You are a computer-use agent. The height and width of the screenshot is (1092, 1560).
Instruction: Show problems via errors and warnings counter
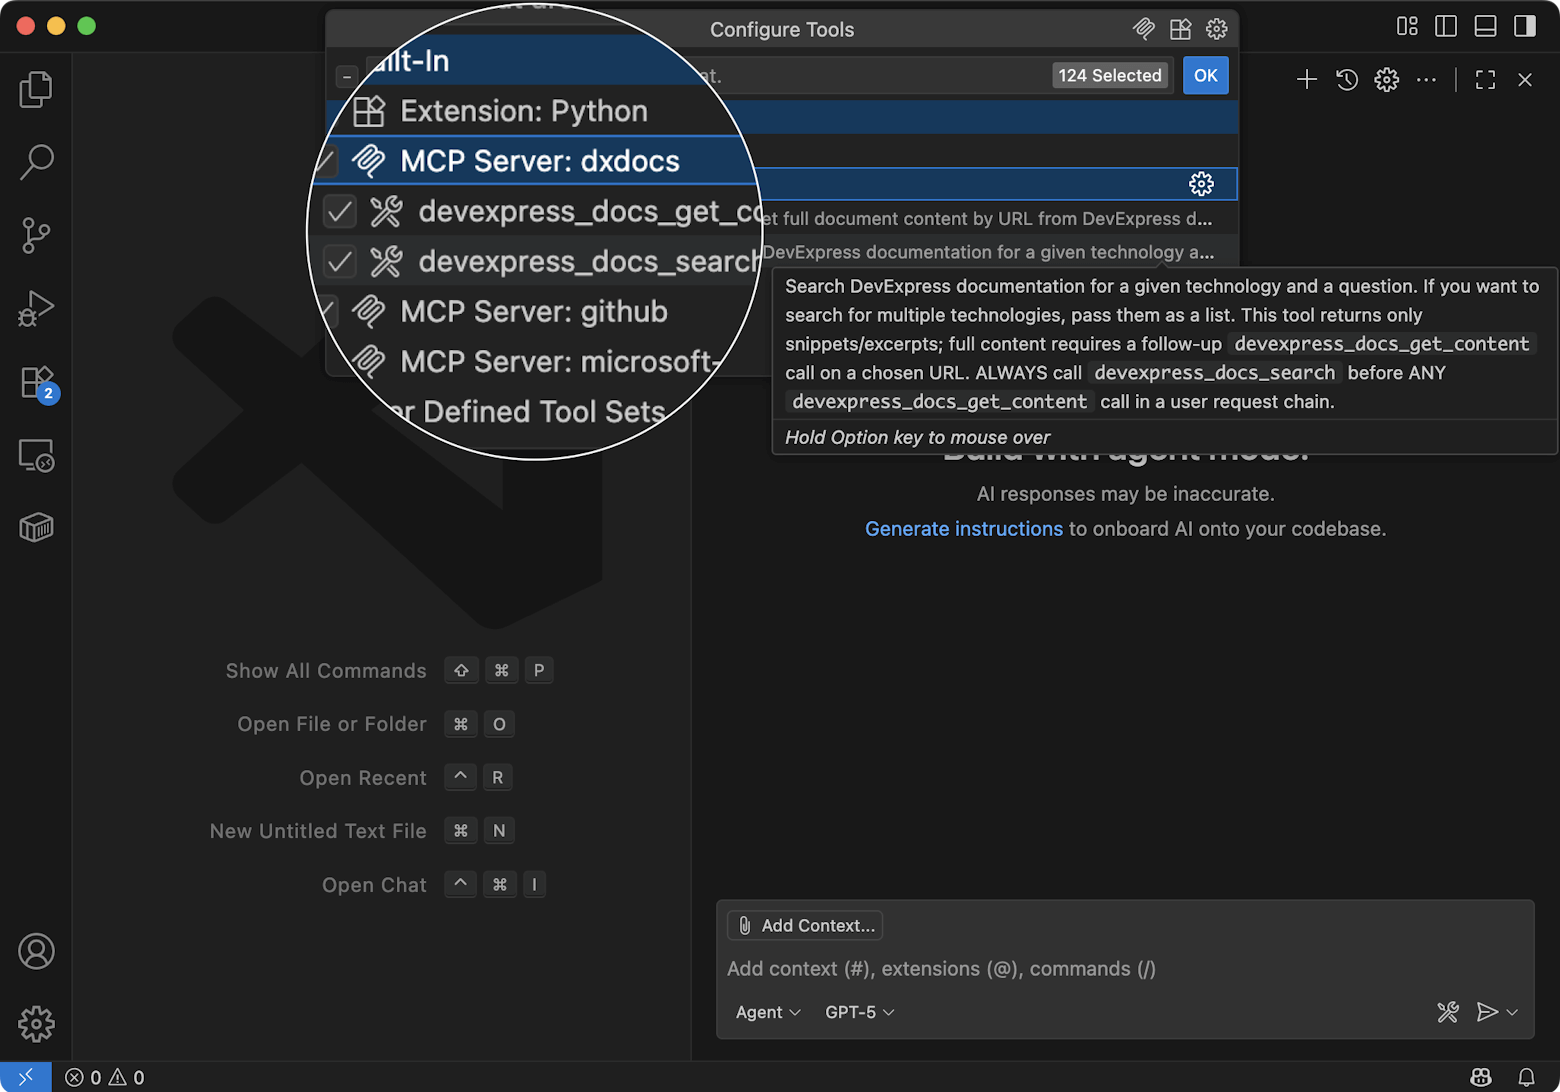[x=105, y=1077]
